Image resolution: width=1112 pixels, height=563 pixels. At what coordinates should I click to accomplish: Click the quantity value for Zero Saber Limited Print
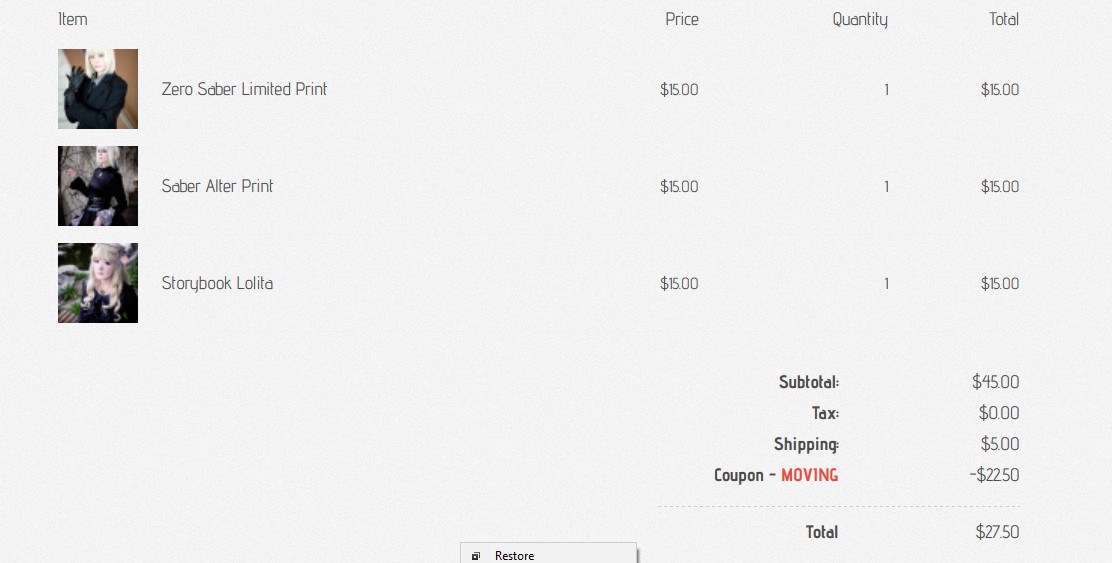click(x=886, y=90)
